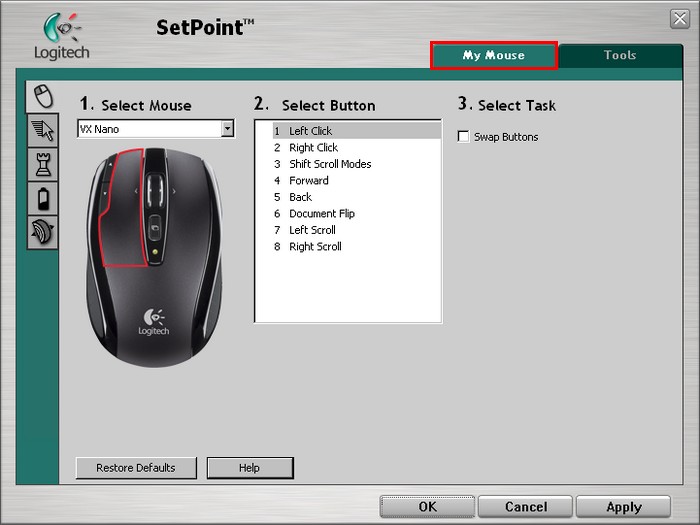Select Shift Scroll Modes in button list

tap(330, 164)
